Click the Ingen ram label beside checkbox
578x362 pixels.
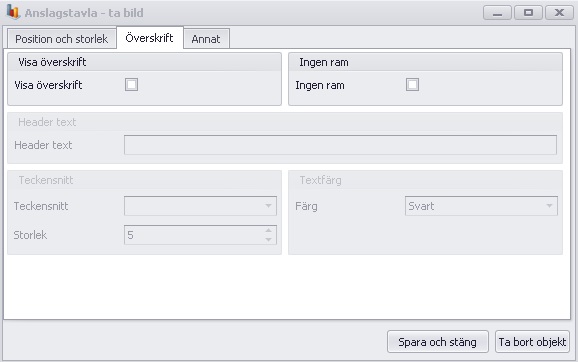(320, 86)
